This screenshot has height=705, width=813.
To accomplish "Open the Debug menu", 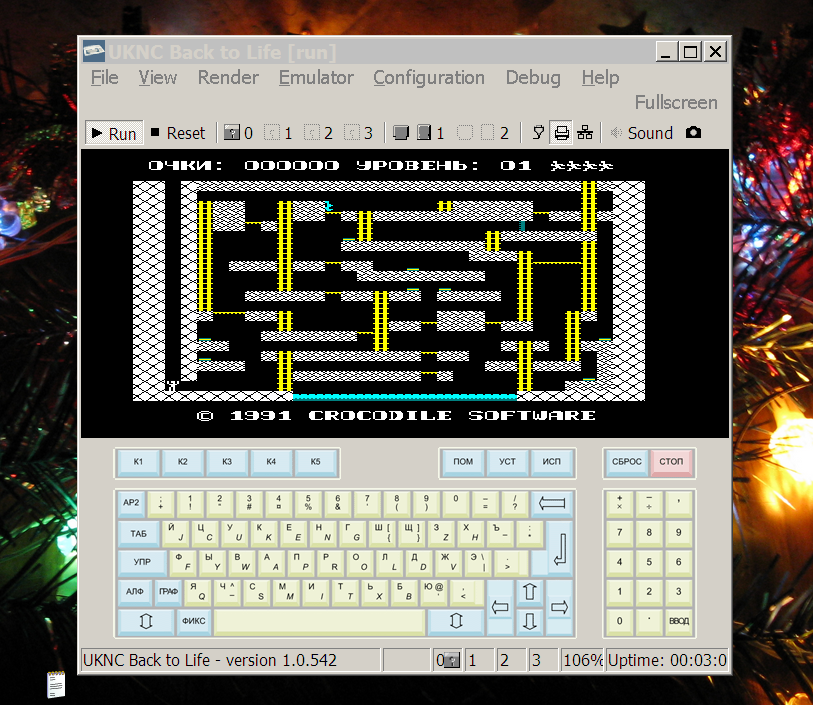I will (533, 78).
